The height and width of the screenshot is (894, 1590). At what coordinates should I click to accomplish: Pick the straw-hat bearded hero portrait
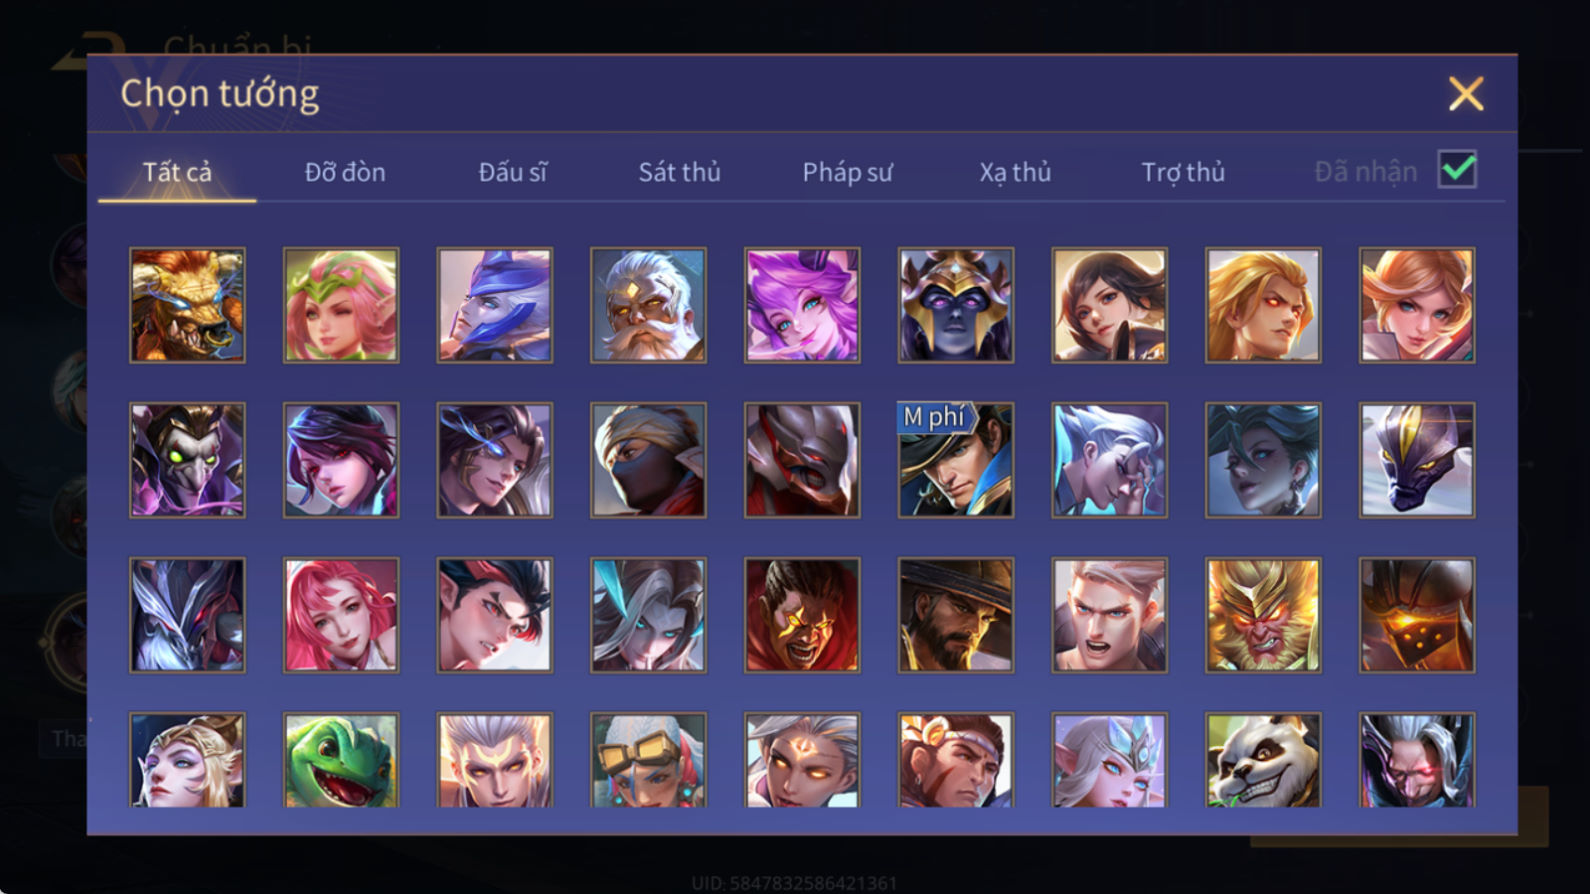point(956,615)
